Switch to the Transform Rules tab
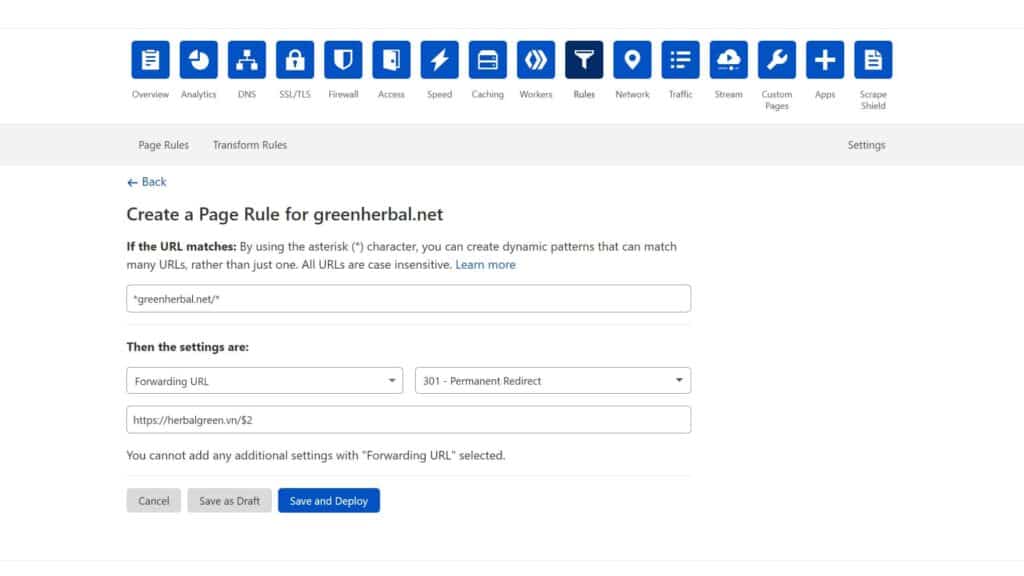The image size is (1024, 576). pyautogui.click(x=249, y=145)
